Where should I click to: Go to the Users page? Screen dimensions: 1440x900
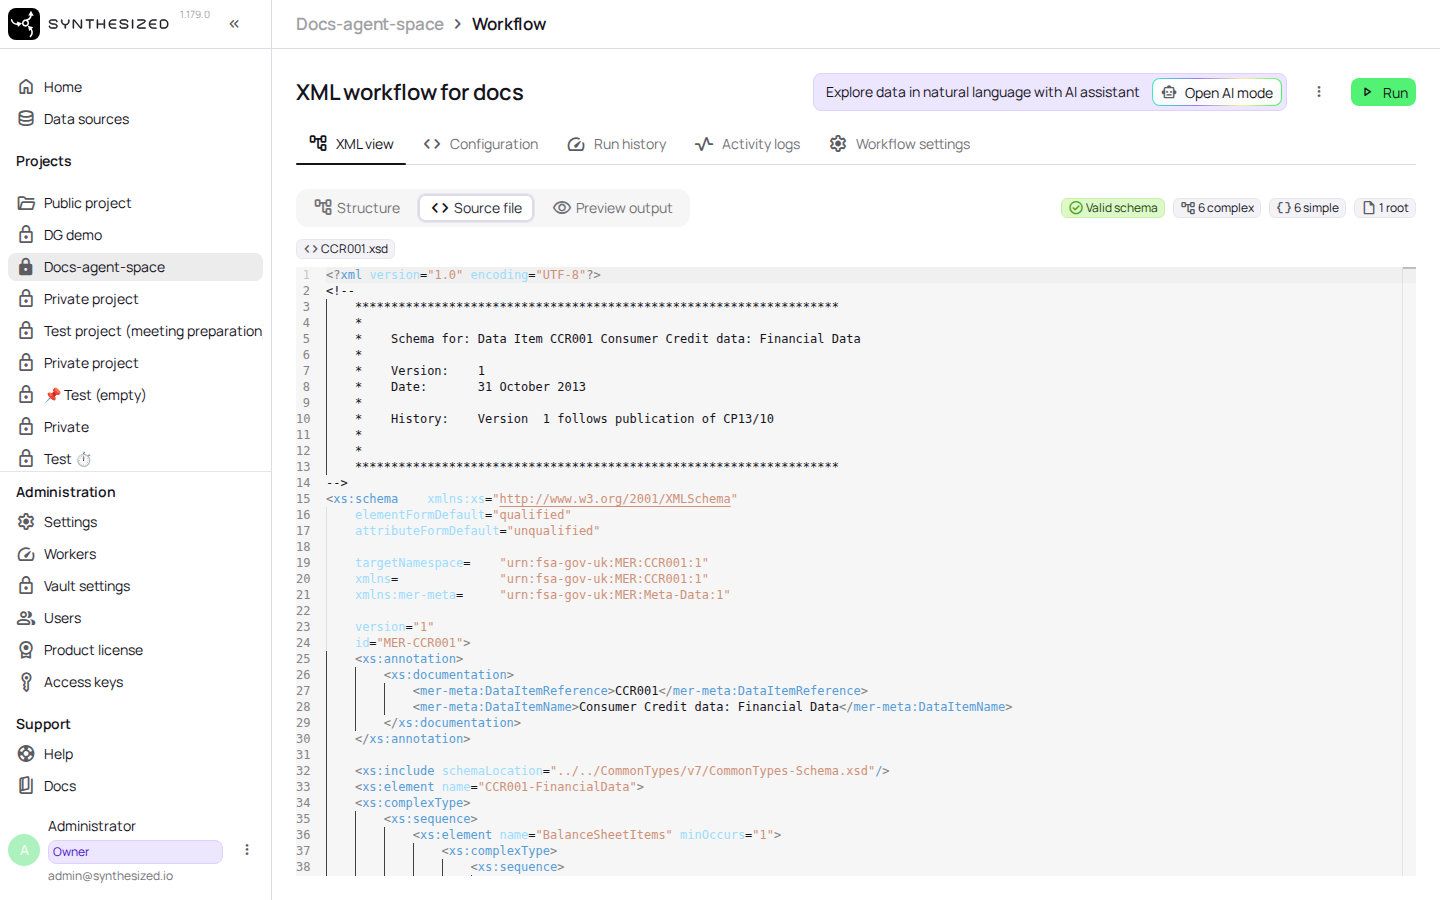(x=135, y=618)
